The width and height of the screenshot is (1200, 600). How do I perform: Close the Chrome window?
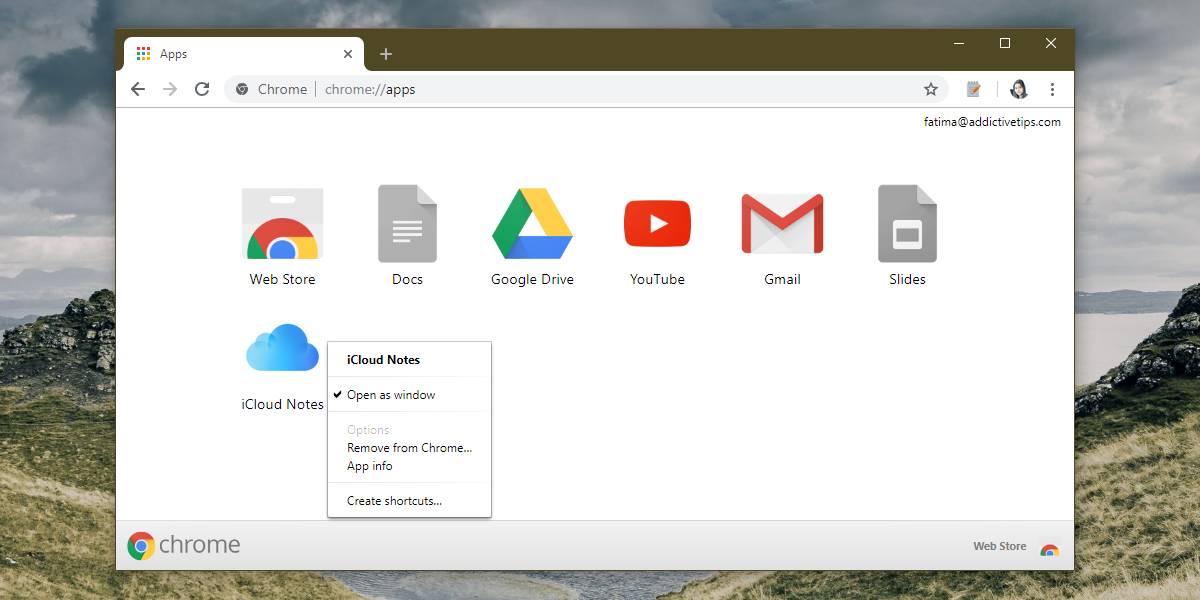pyautogui.click(x=1051, y=43)
